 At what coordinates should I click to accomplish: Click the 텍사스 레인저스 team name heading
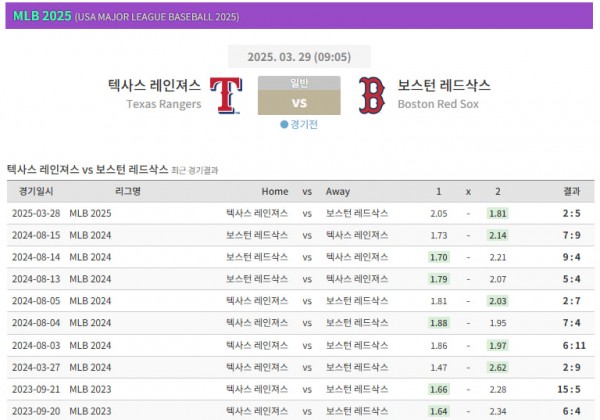coord(154,86)
